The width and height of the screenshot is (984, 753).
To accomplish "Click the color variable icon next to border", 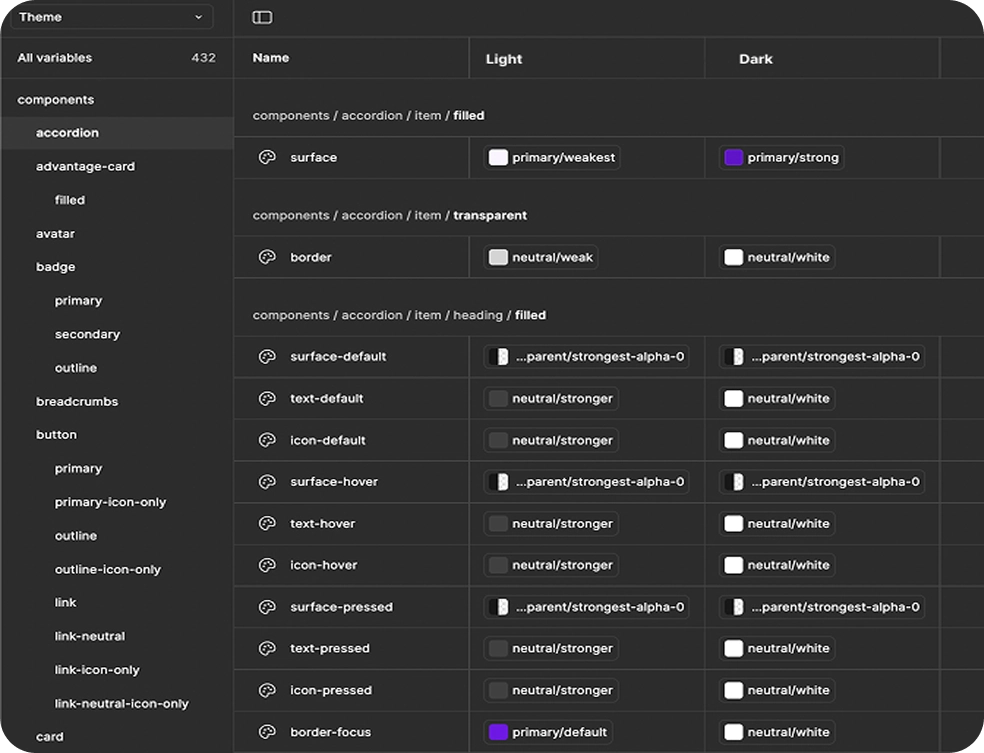I will point(266,257).
